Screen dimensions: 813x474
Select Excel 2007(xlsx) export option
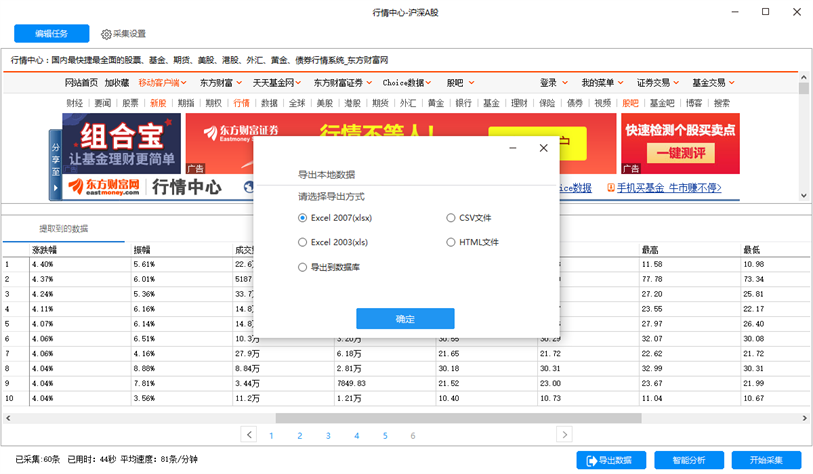tap(335, 218)
